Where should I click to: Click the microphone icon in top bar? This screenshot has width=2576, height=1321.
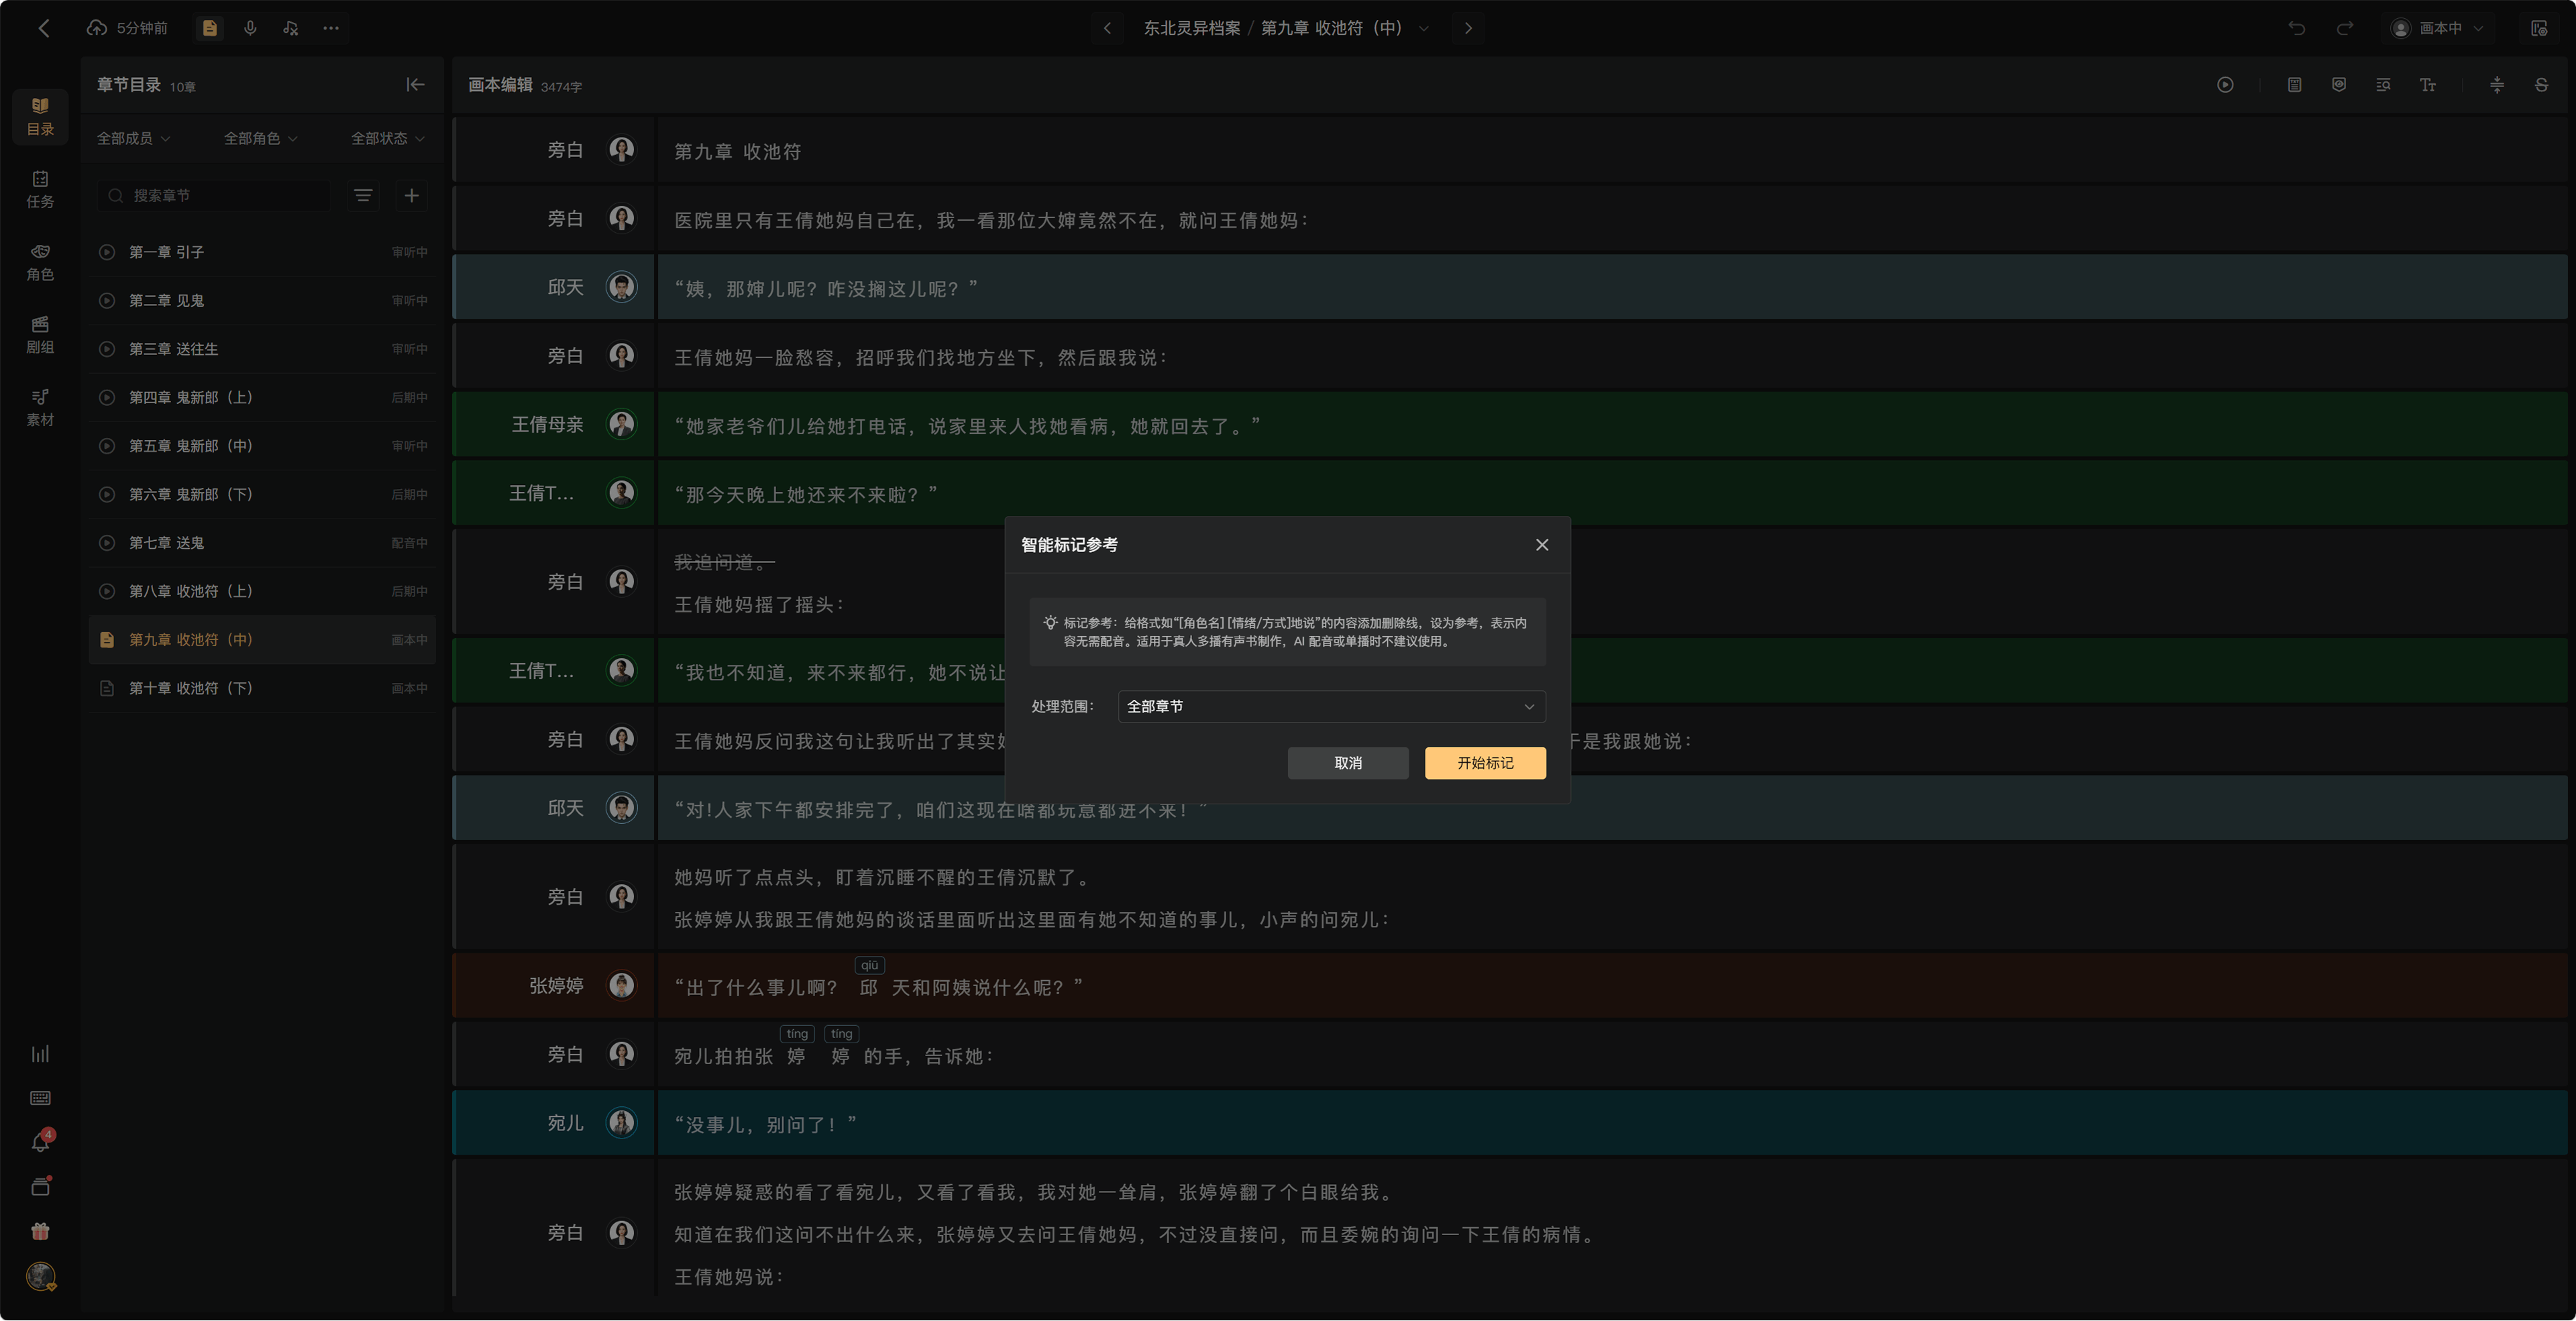pos(250,28)
